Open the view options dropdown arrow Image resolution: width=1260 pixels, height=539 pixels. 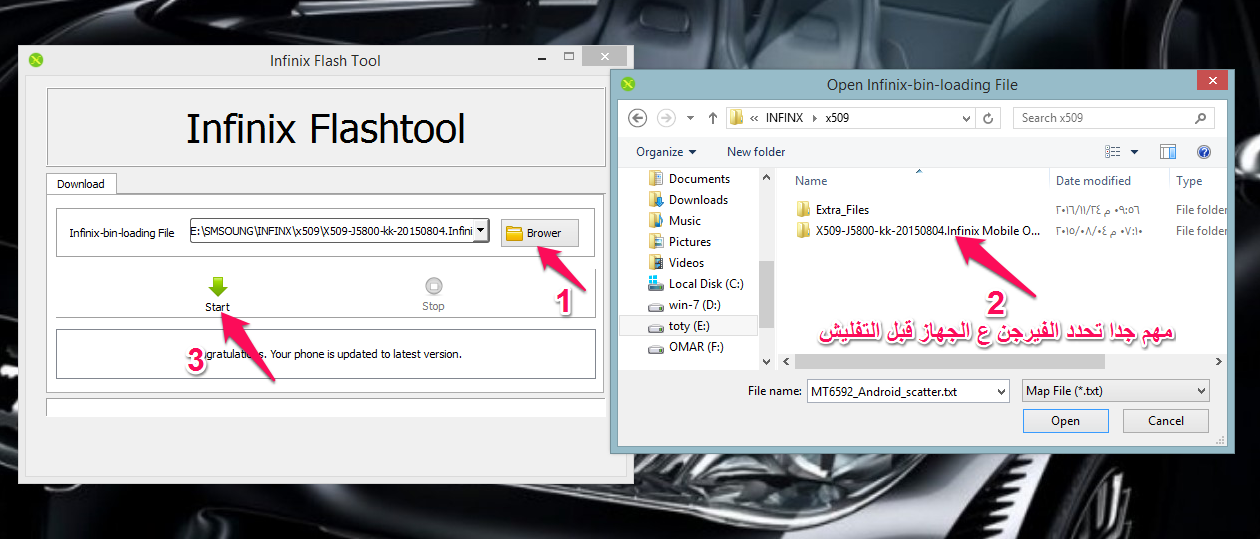pyautogui.click(x=1135, y=152)
